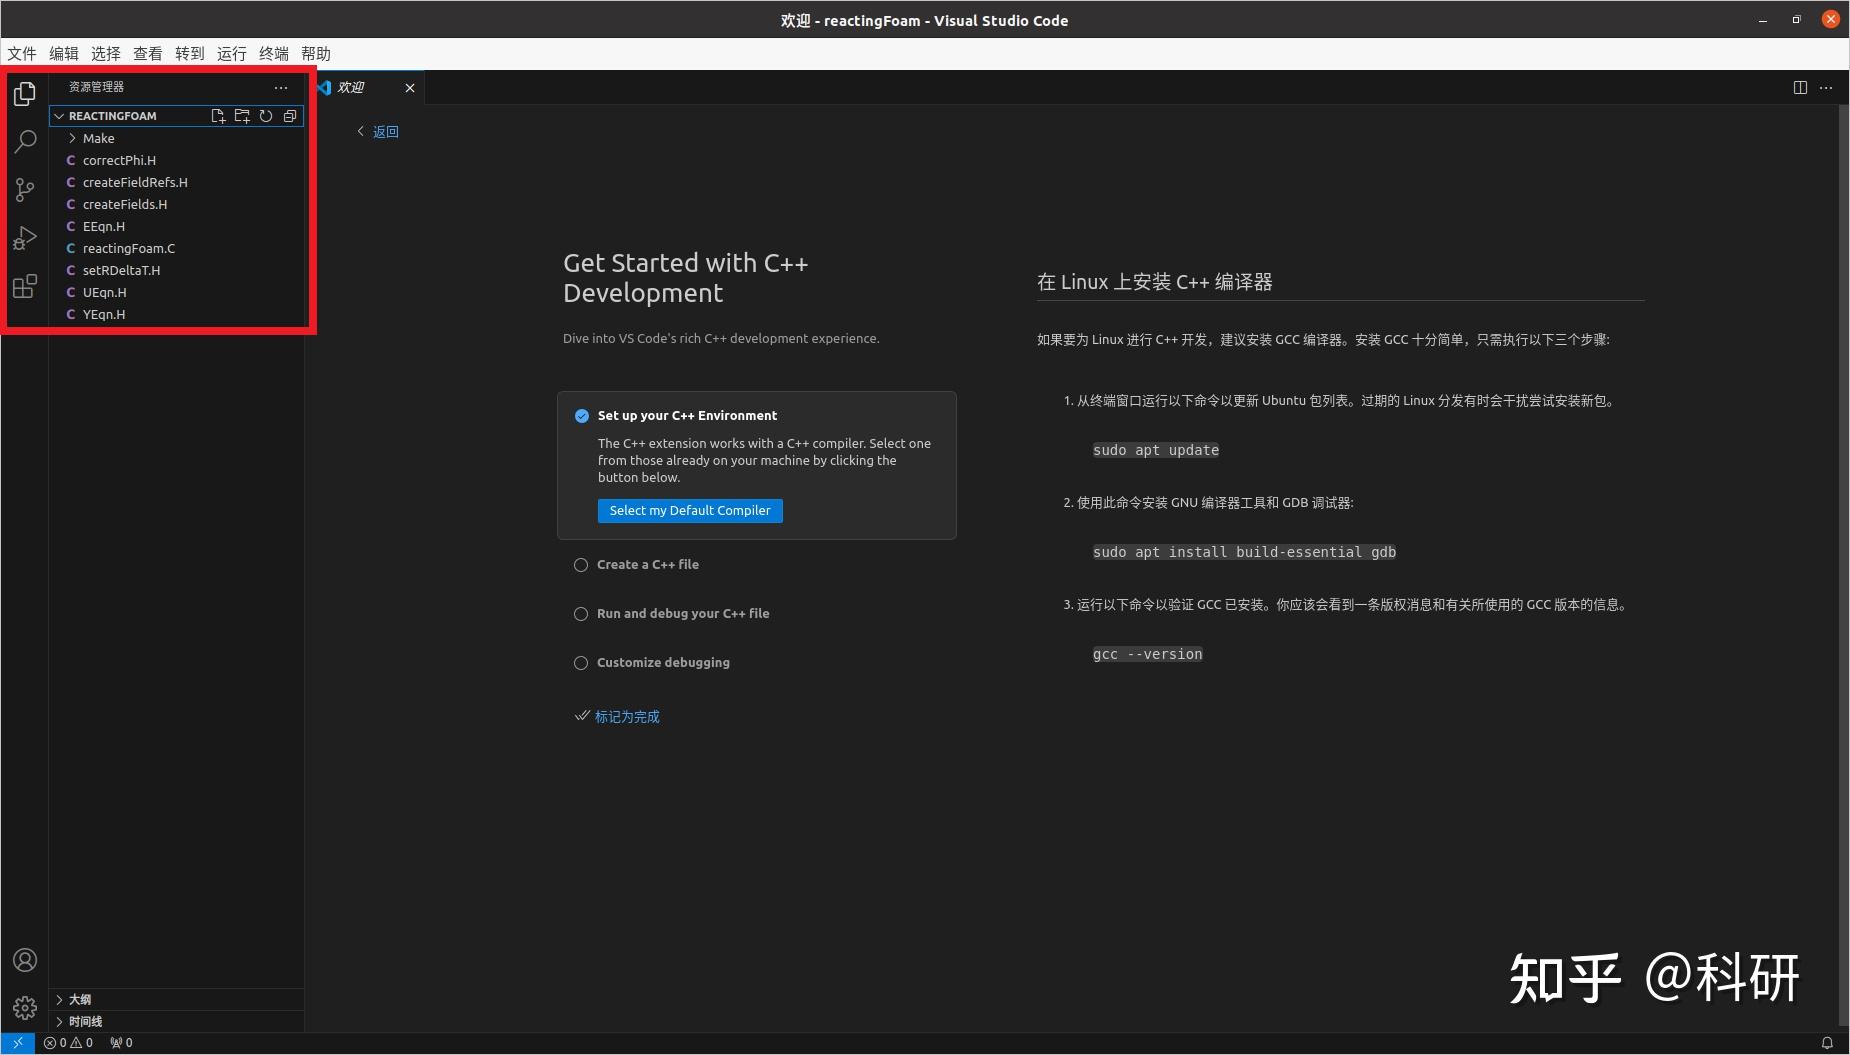The width and height of the screenshot is (1850, 1055).
Task: Collapse the REACTINGFOAM folder tree
Action: pos(60,116)
